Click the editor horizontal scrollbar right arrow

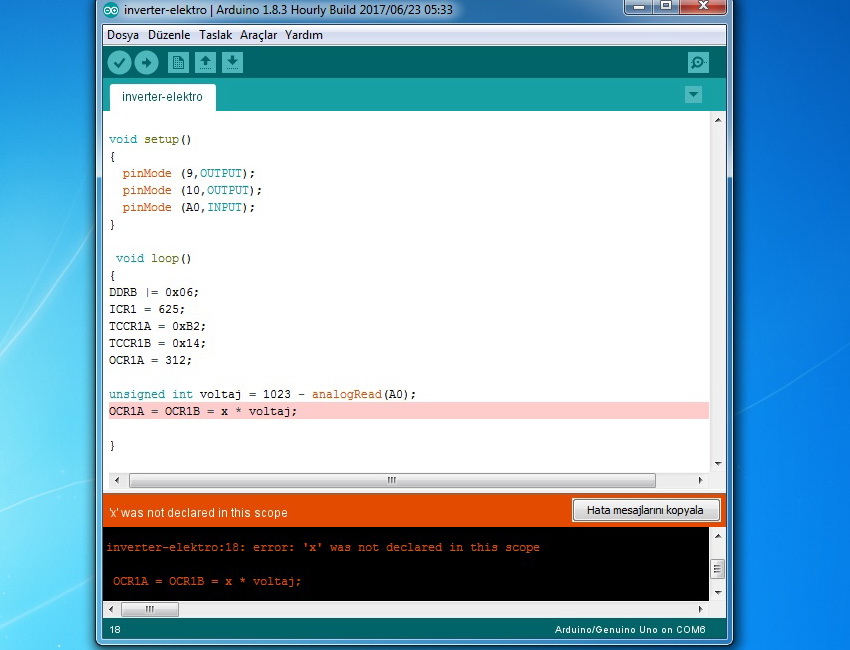point(700,480)
